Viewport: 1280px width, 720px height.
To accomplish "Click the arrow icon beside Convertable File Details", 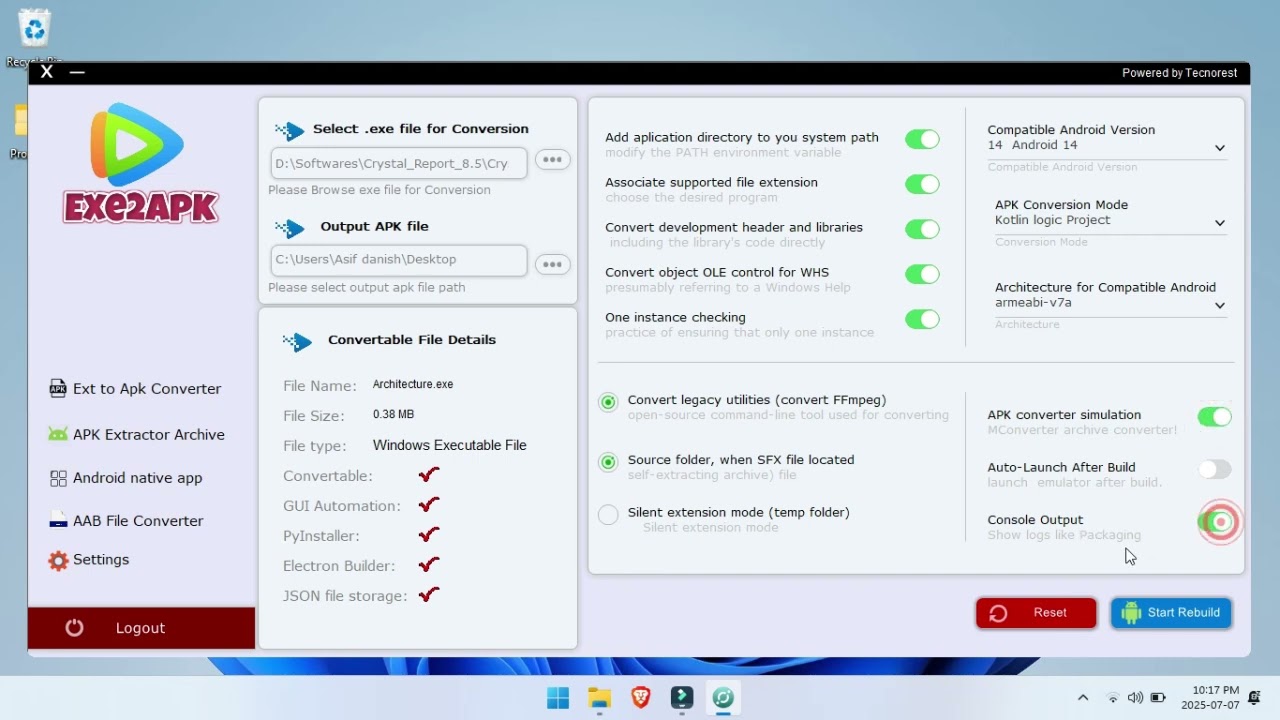I will (297, 342).
